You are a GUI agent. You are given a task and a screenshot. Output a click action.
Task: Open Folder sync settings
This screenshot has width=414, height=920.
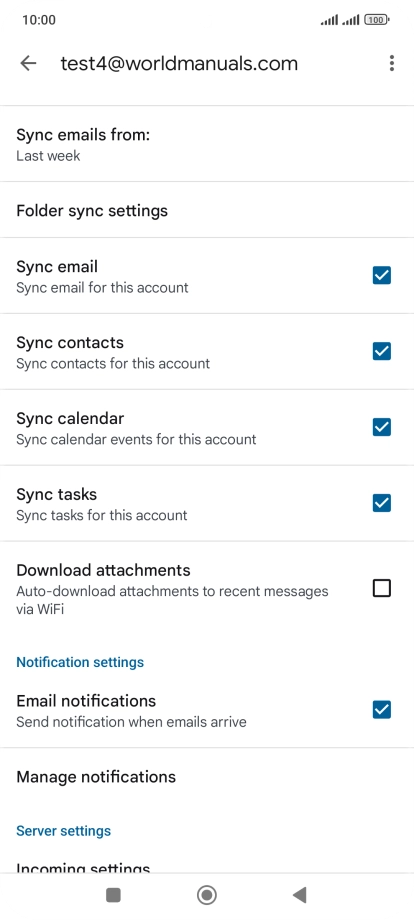(x=207, y=210)
